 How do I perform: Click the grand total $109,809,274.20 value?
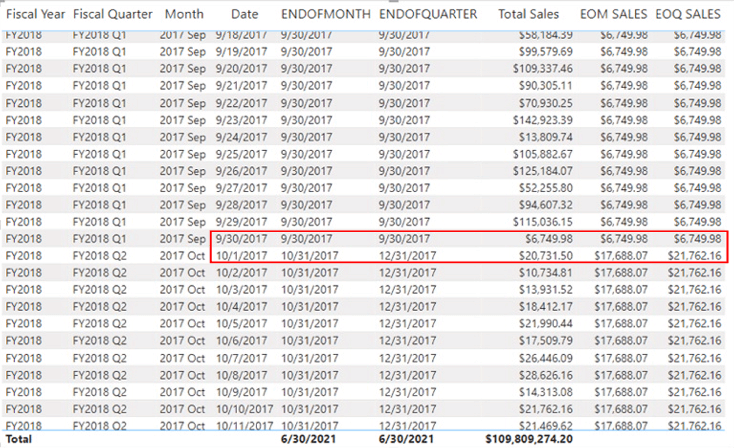[530, 439]
